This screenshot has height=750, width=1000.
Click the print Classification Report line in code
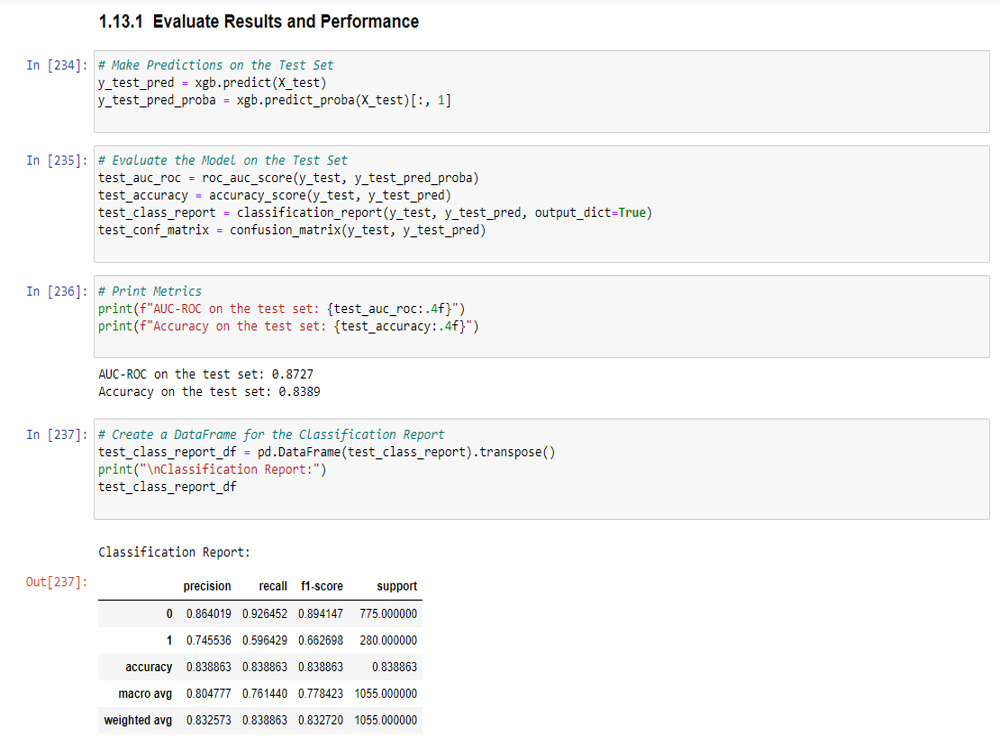[212, 469]
